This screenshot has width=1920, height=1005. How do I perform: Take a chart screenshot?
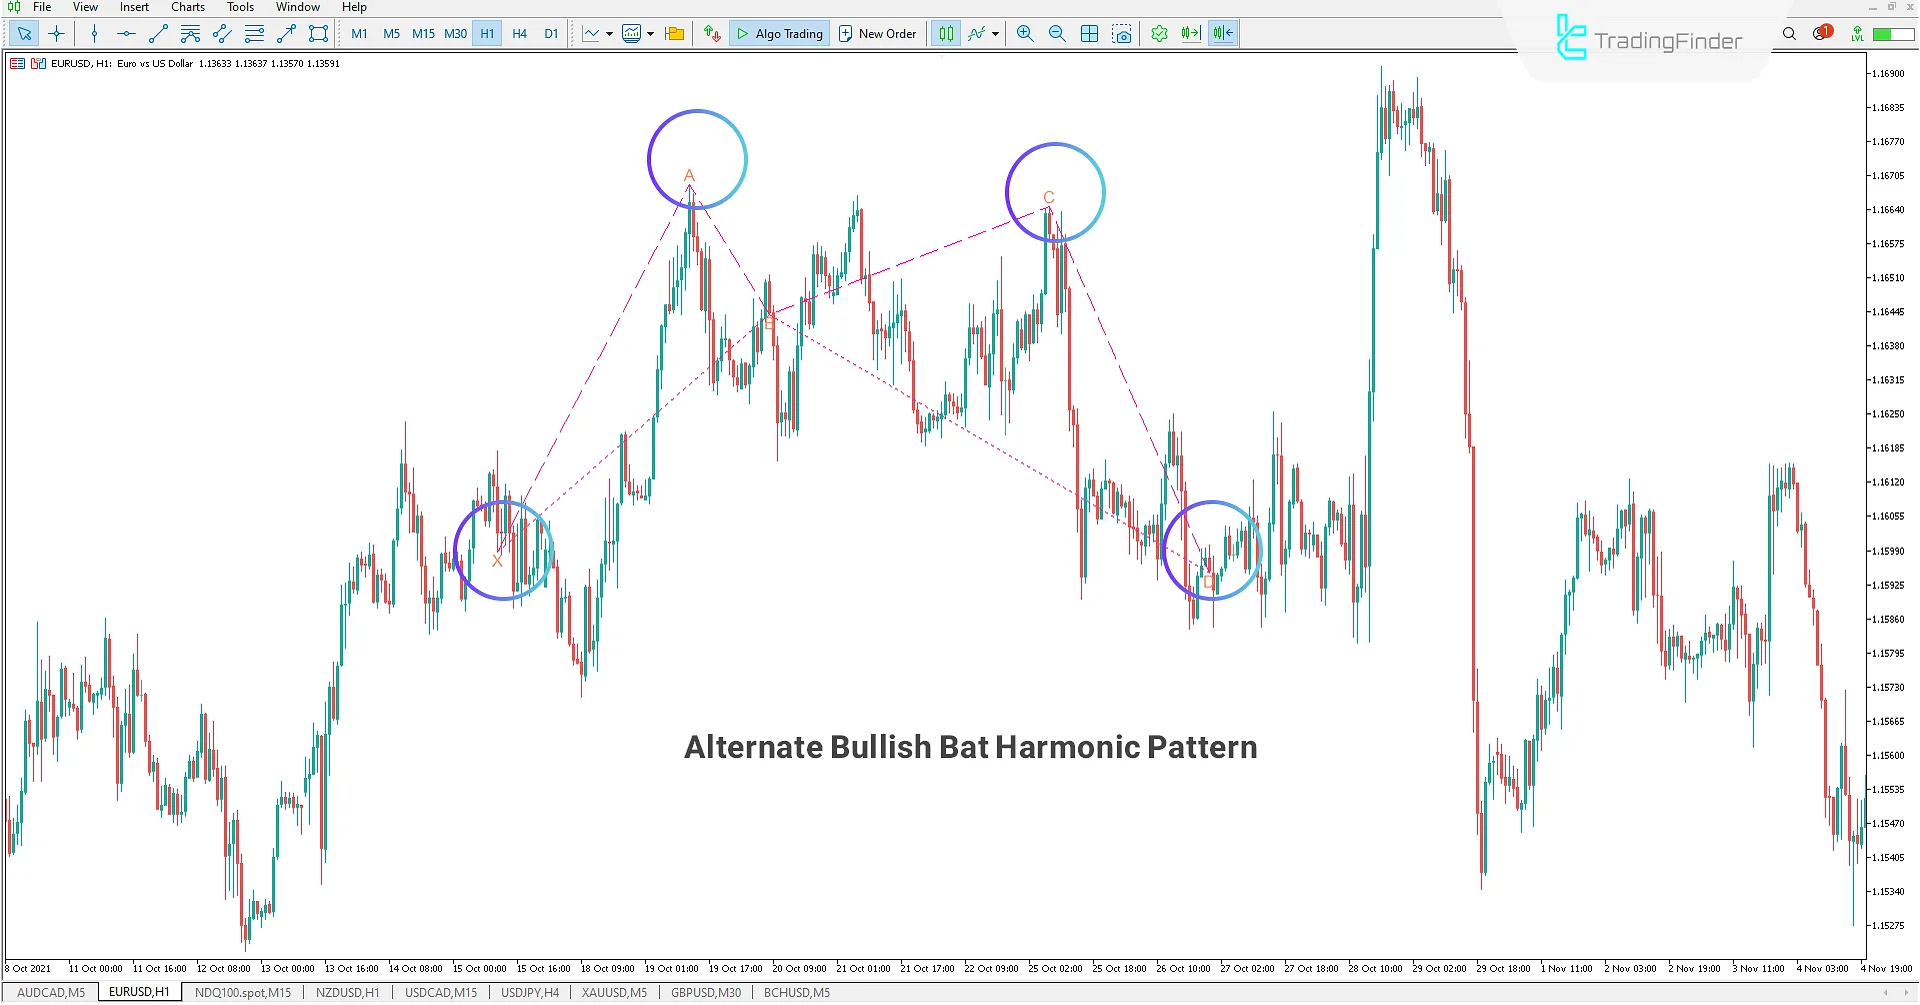(x=1123, y=33)
